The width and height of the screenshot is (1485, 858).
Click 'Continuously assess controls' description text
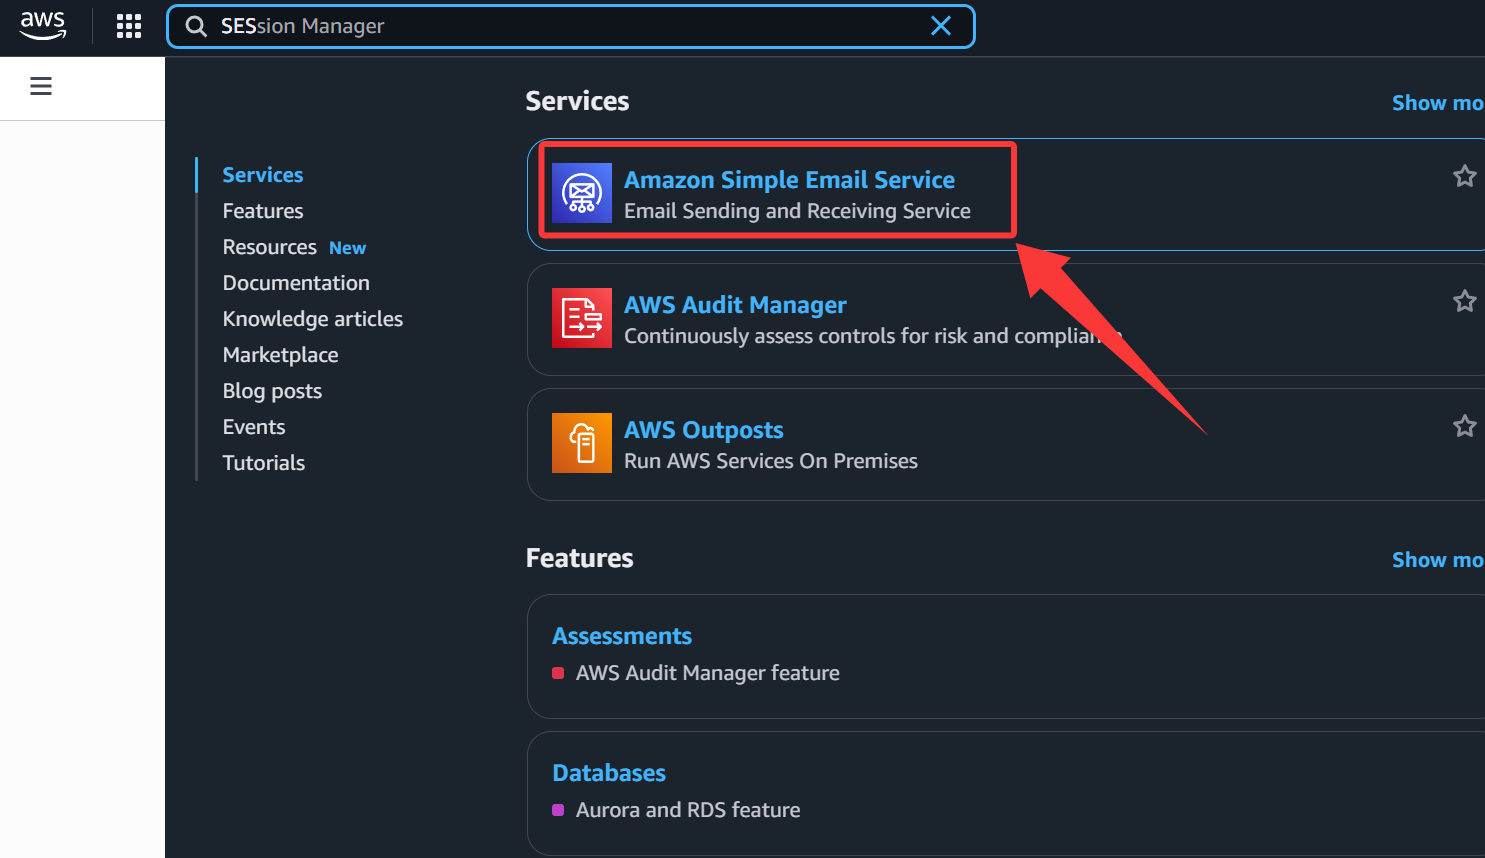point(872,336)
